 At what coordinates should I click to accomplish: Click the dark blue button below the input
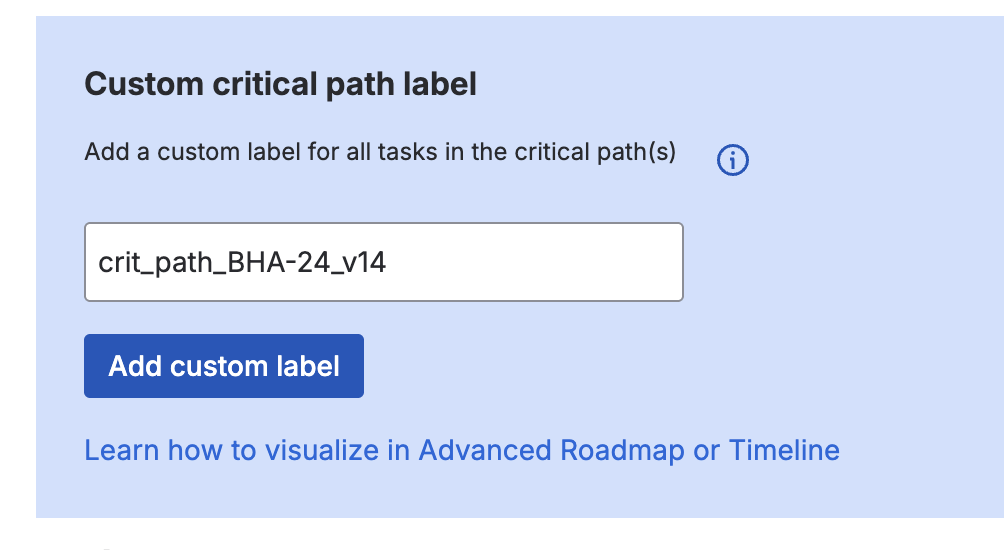click(x=224, y=366)
